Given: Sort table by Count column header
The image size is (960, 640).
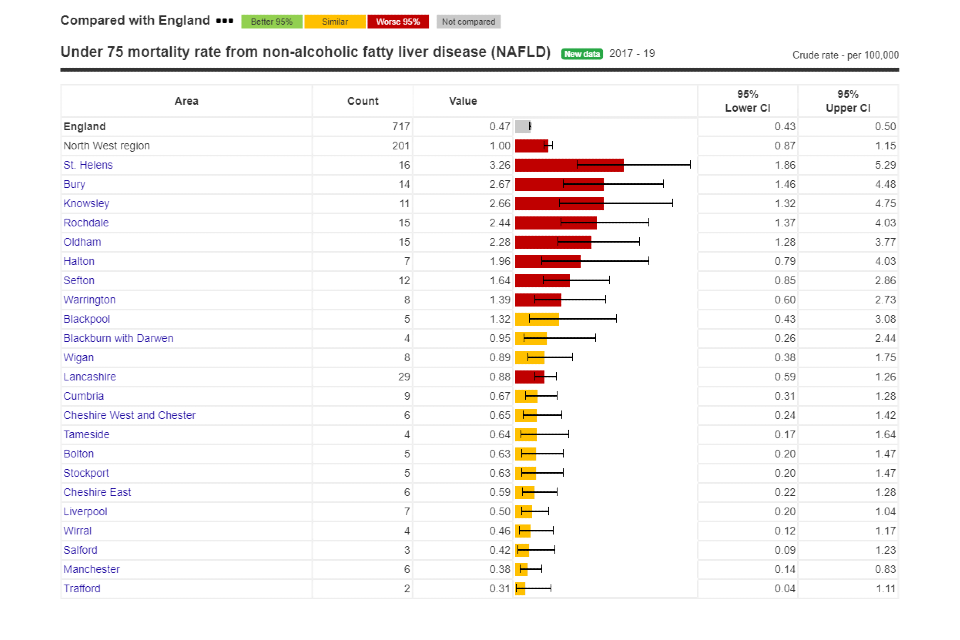Looking at the screenshot, I should click(x=362, y=101).
